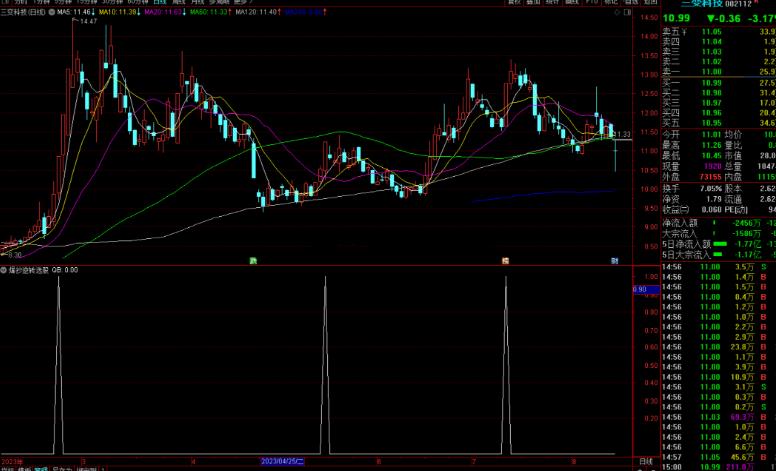Expand the 卖五 order depth arrow

(x=684, y=32)
